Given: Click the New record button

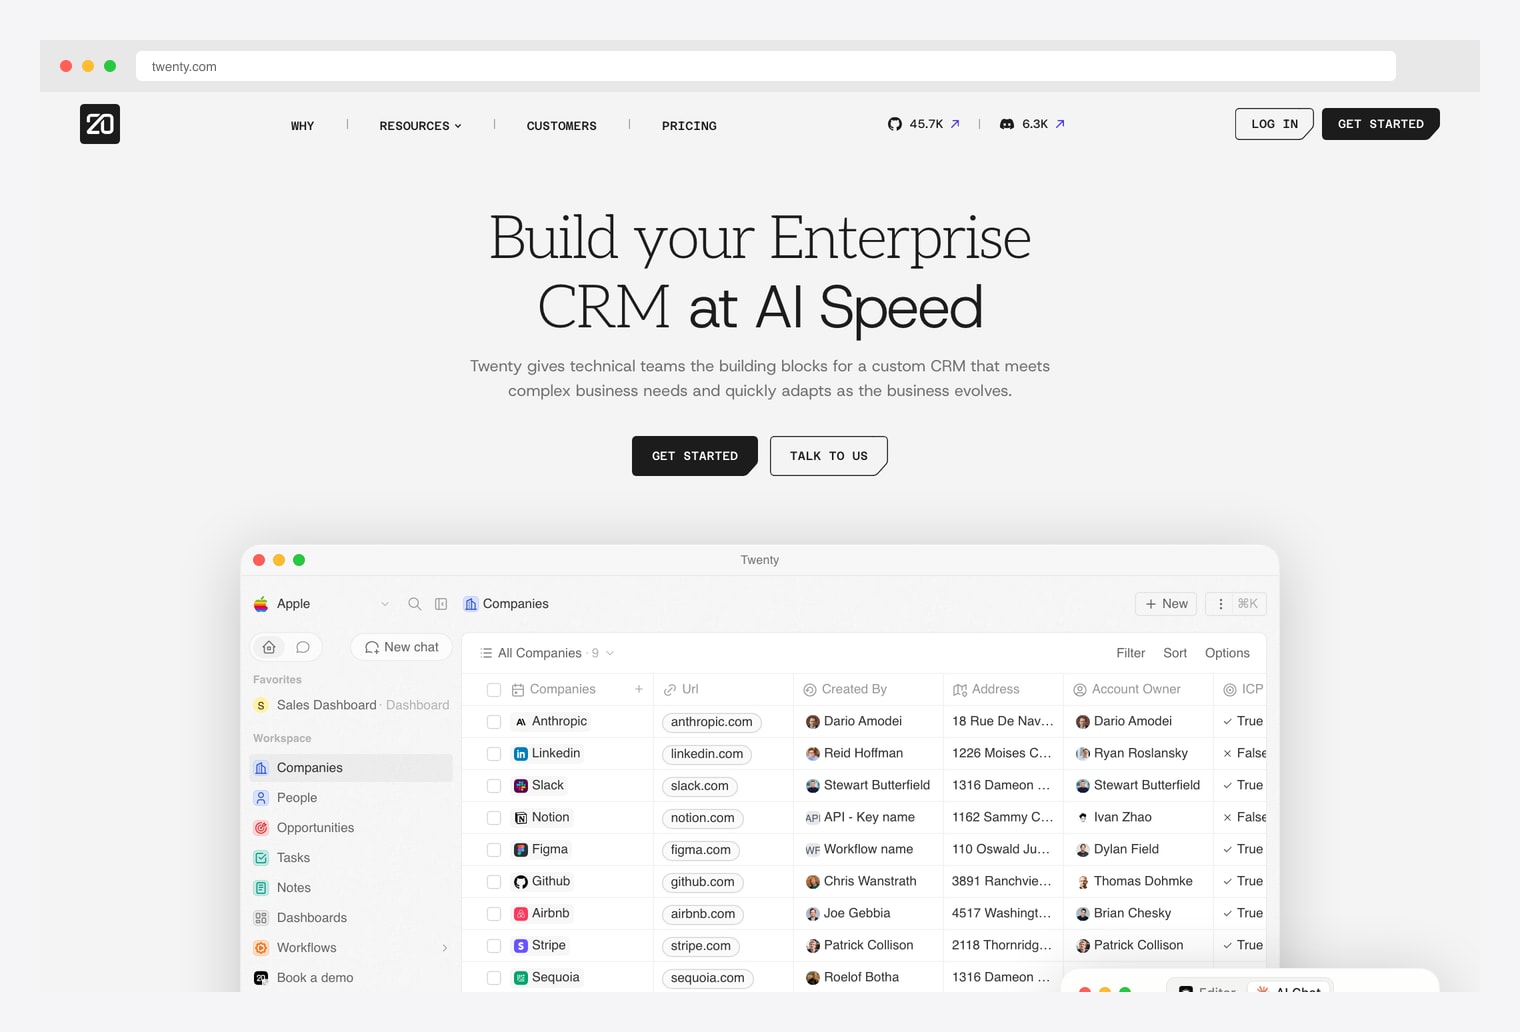Looking at the screenshot, I should (x=1166, y=604).
